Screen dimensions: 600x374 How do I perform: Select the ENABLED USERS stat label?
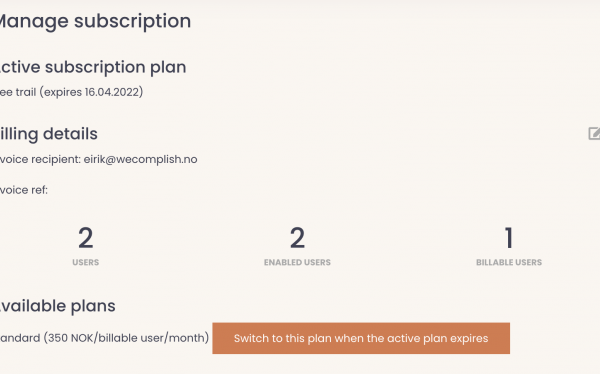(x=297, y=262)
